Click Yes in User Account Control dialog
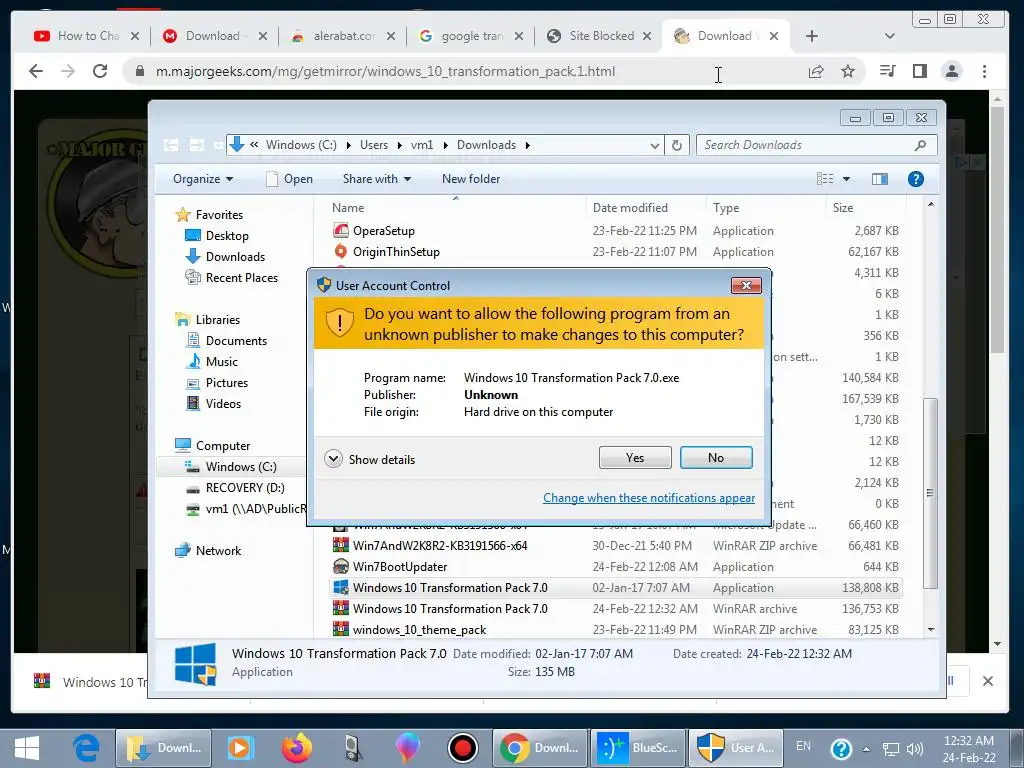The width and height of the screenshot is (1024, 768). point(635,458)
